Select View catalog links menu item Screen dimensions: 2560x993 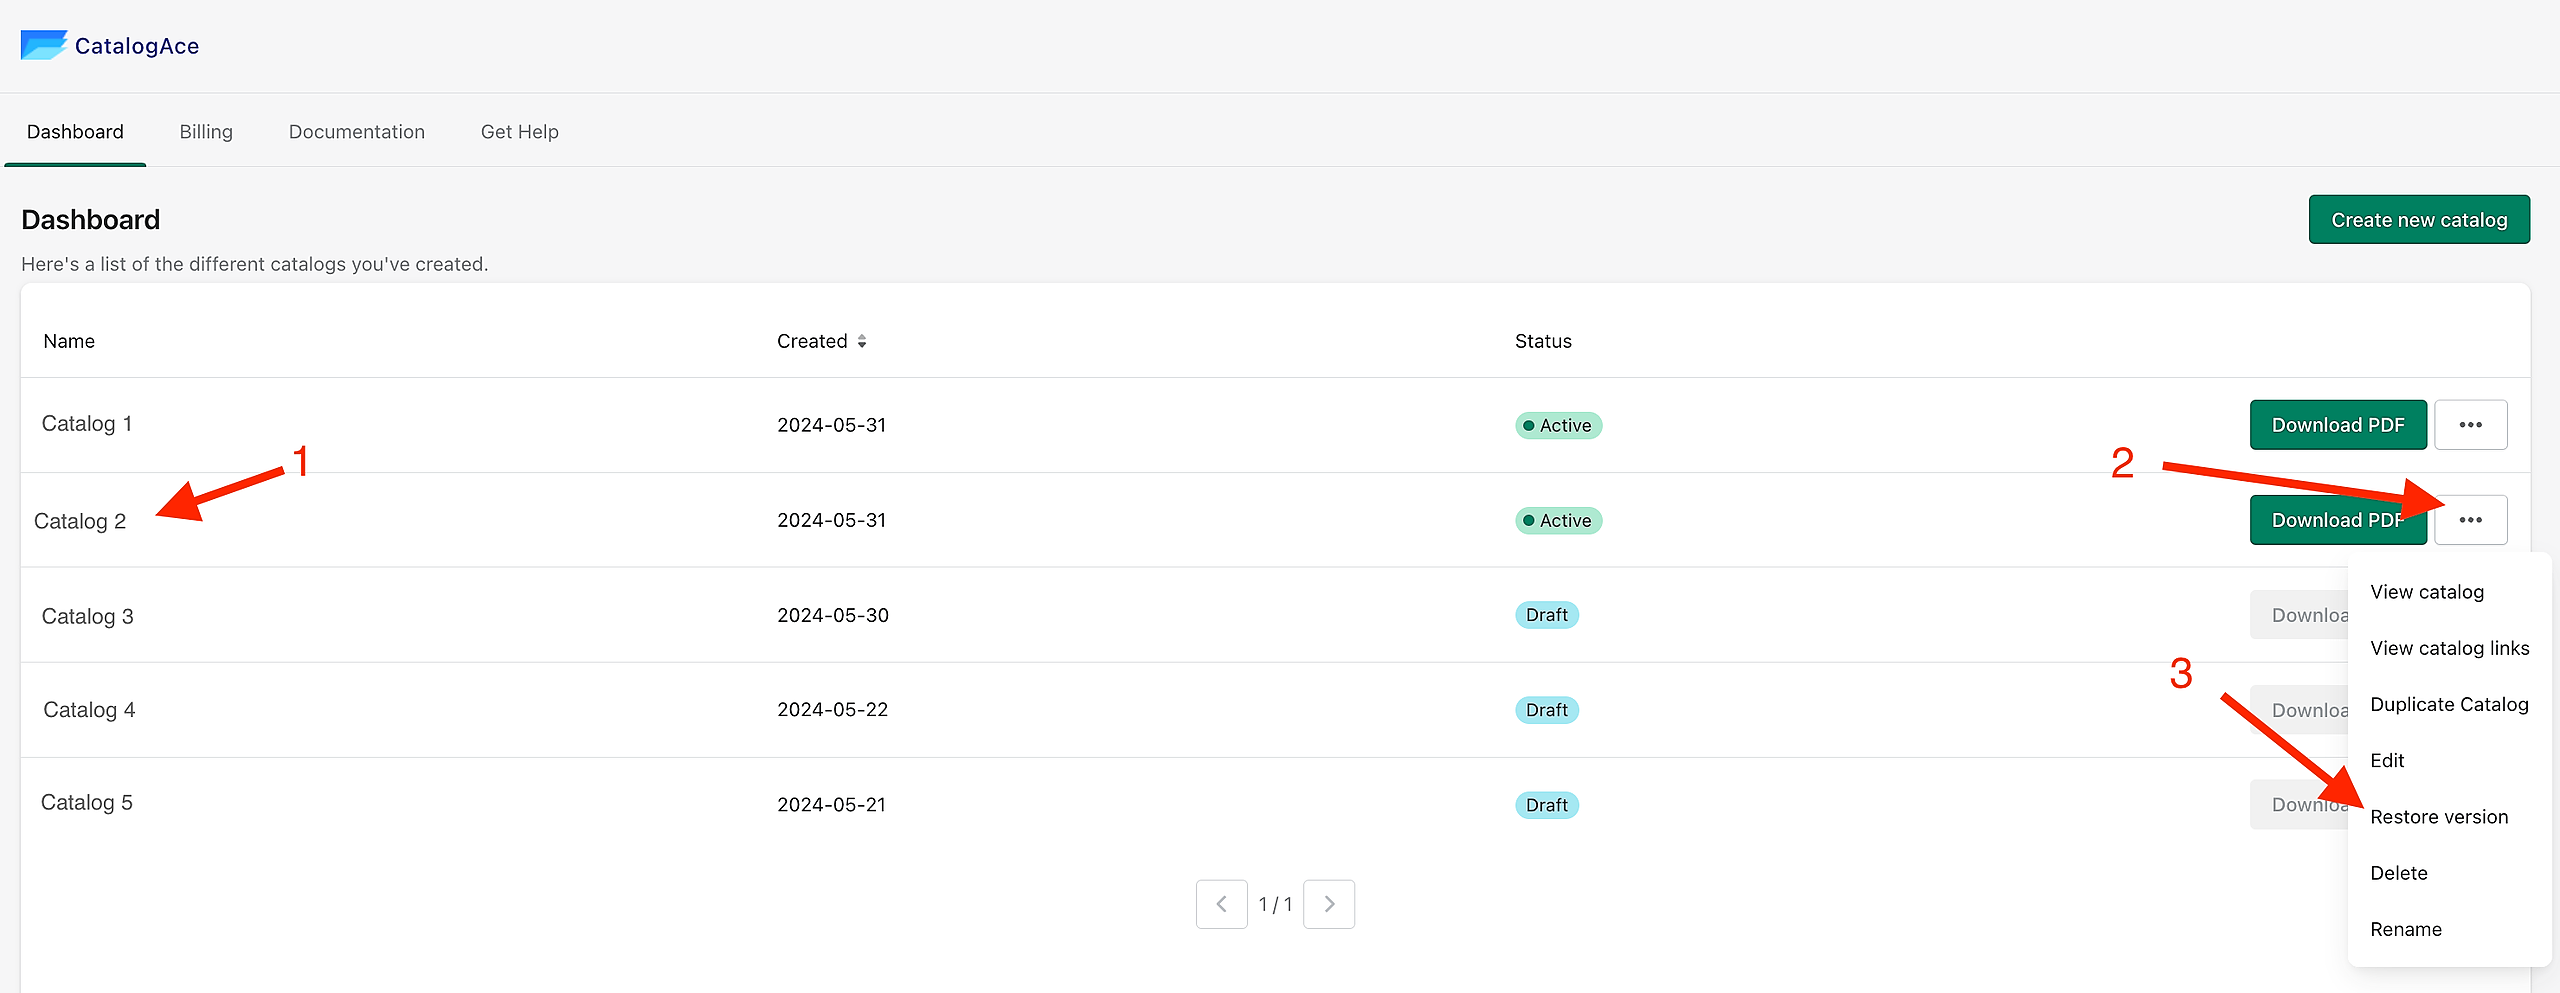(2449, 648)
